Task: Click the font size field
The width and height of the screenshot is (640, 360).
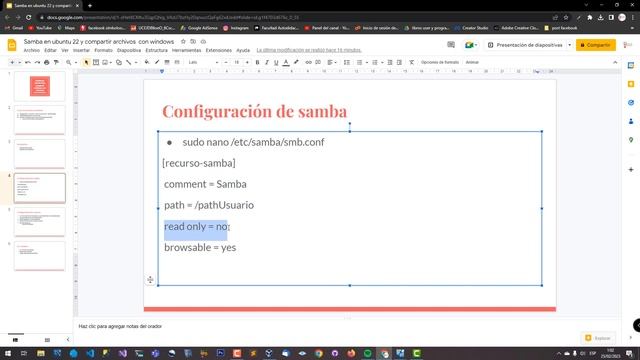Action: [x=236, y=62]
